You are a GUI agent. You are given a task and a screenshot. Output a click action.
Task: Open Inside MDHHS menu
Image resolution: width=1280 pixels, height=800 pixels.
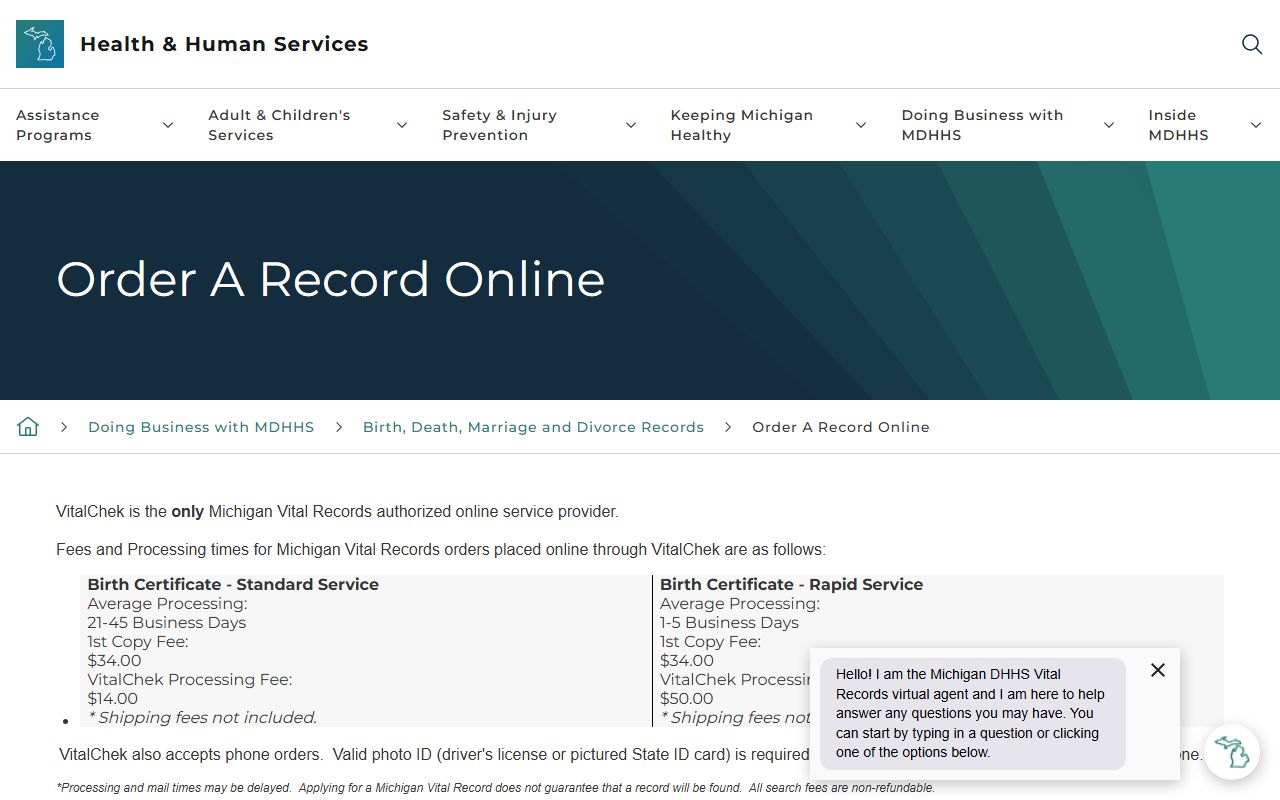tap(1178, 125)
